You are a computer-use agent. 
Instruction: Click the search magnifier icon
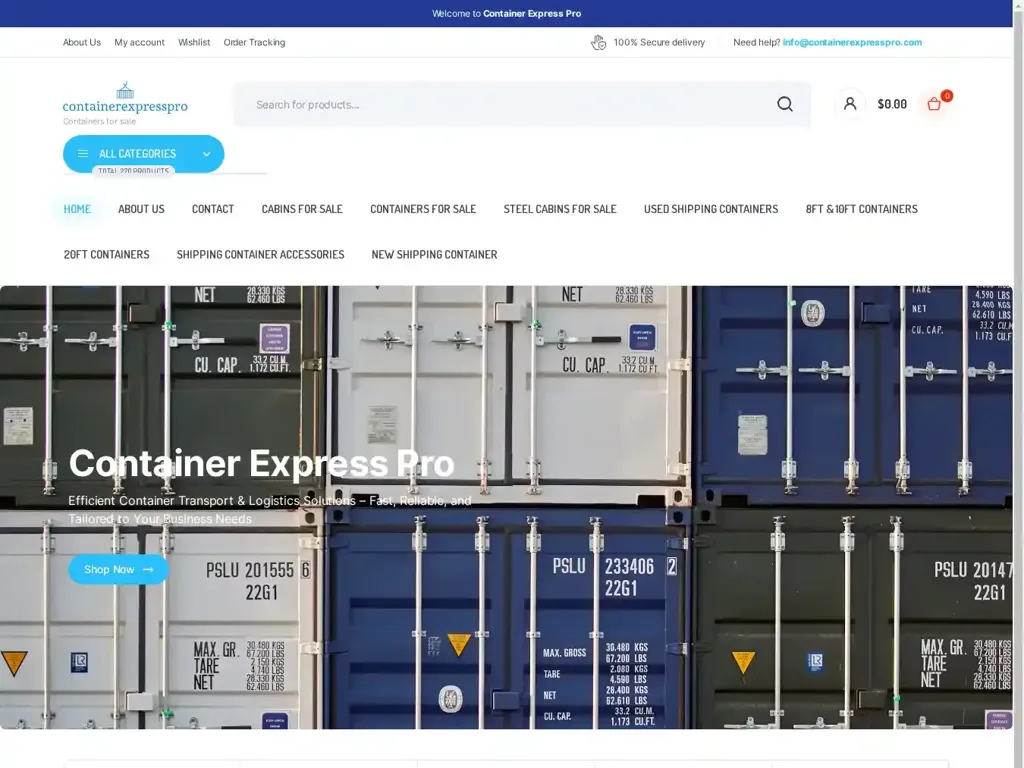coord(784,104)
